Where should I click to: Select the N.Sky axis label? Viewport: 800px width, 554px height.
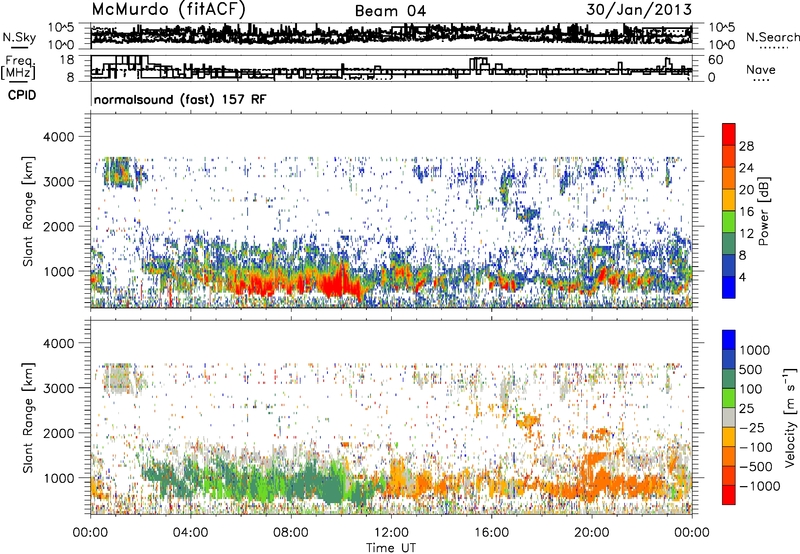click(x=19, y=37)
